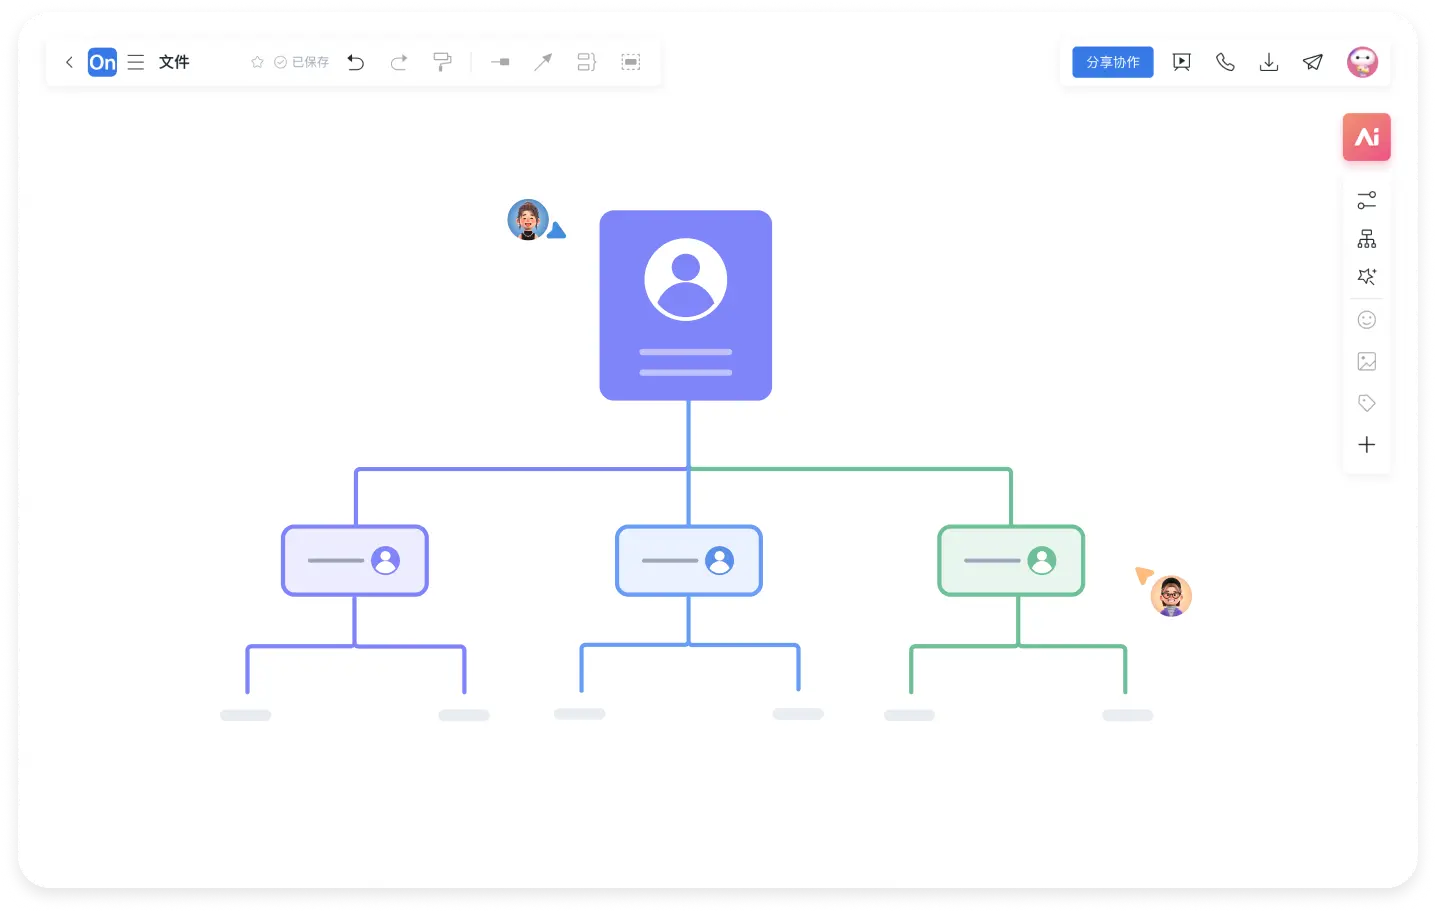
Task: Open the AI assistant button
Action: point(1366,137)
